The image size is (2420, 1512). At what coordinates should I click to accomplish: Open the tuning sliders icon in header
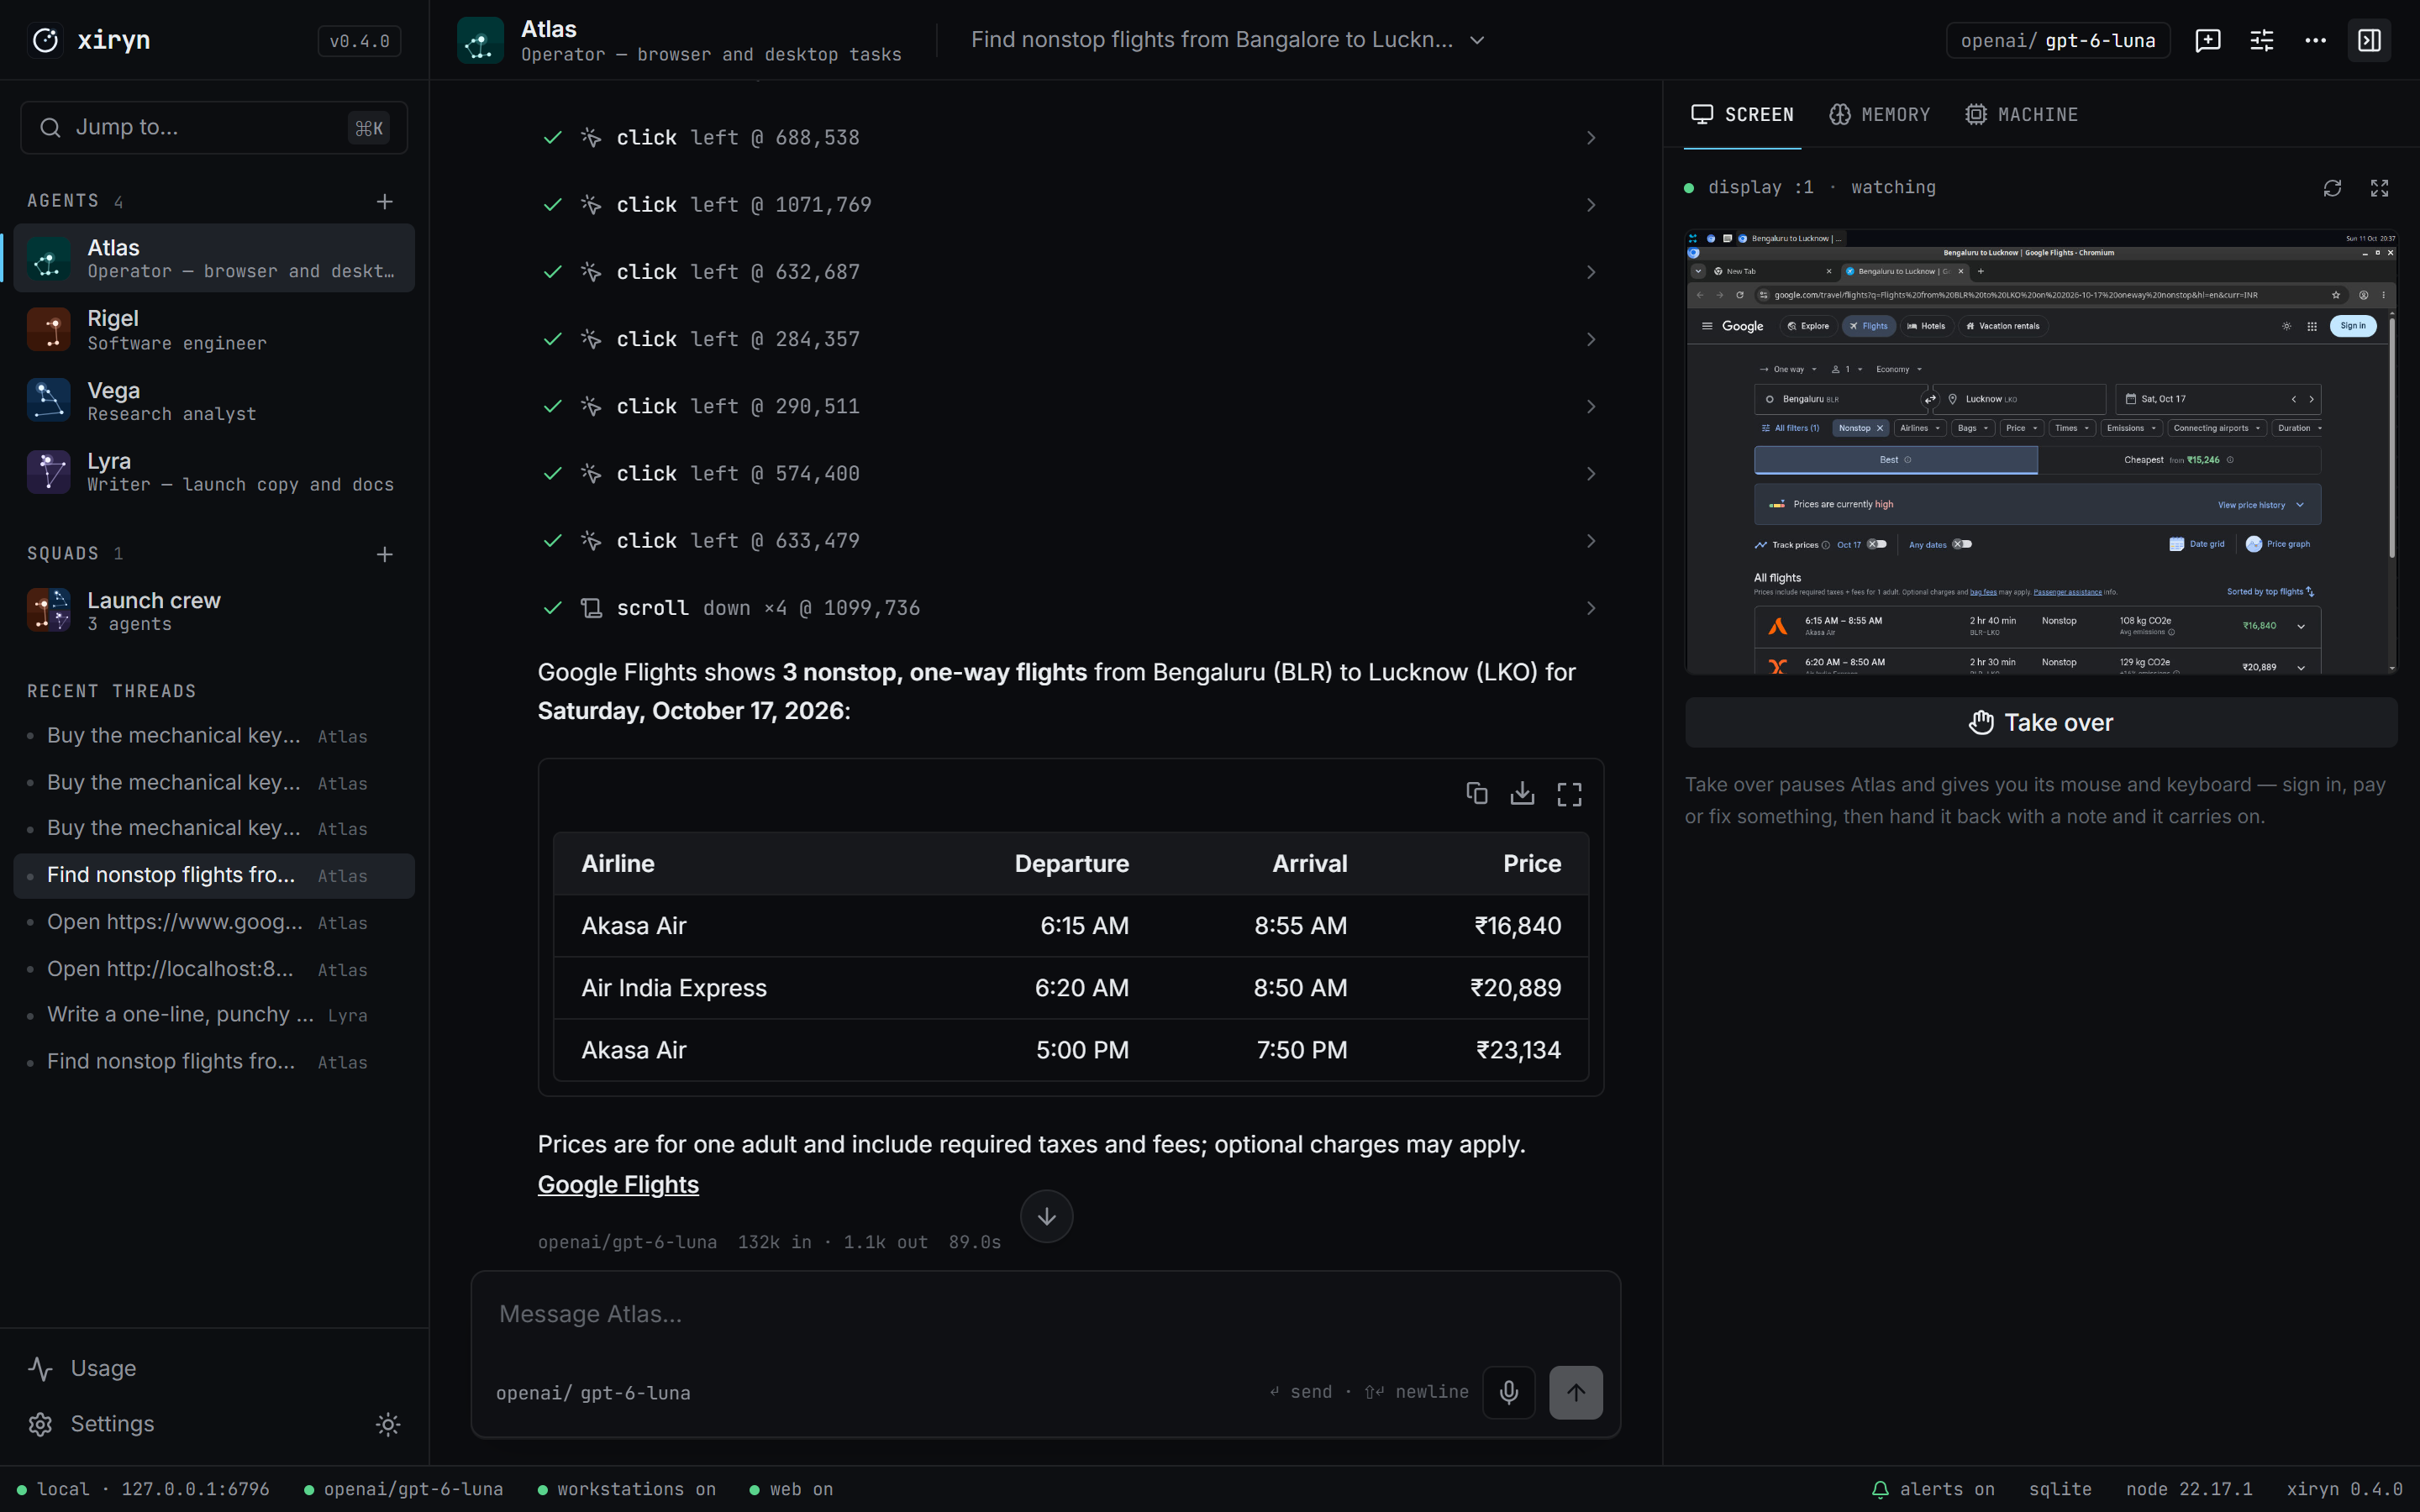[x=2261, y=40]
